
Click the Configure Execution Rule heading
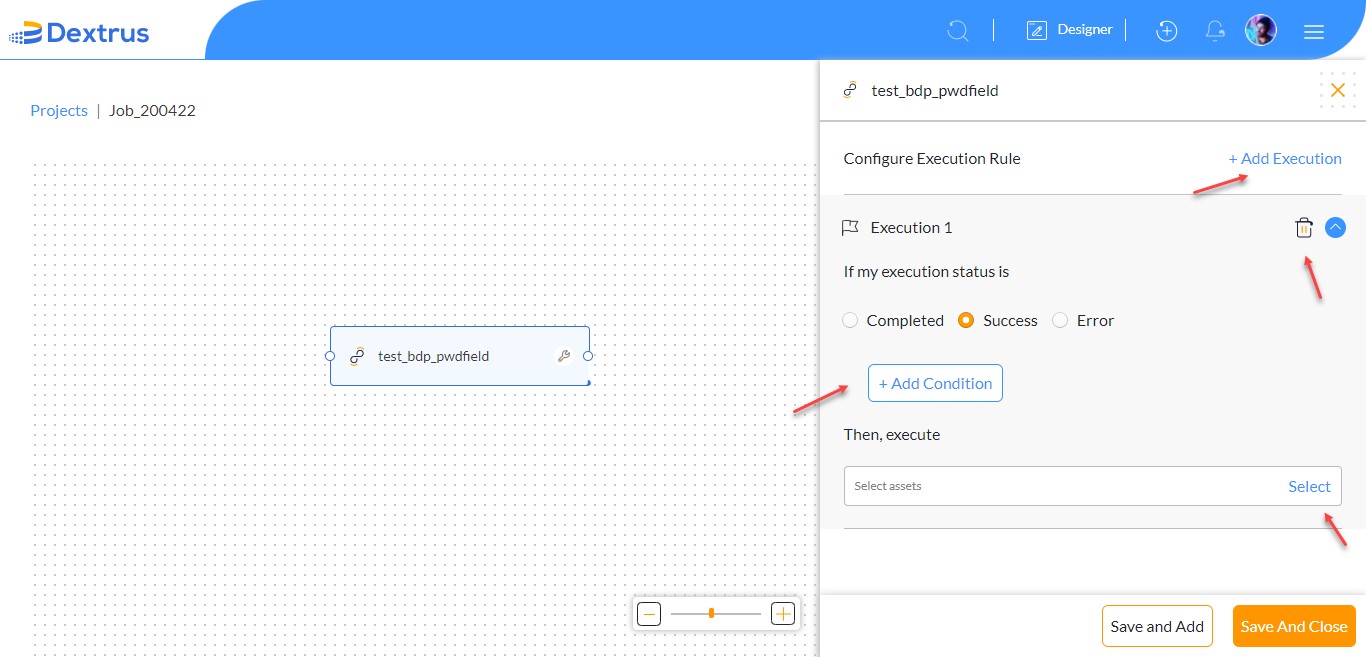pos(932,158)
